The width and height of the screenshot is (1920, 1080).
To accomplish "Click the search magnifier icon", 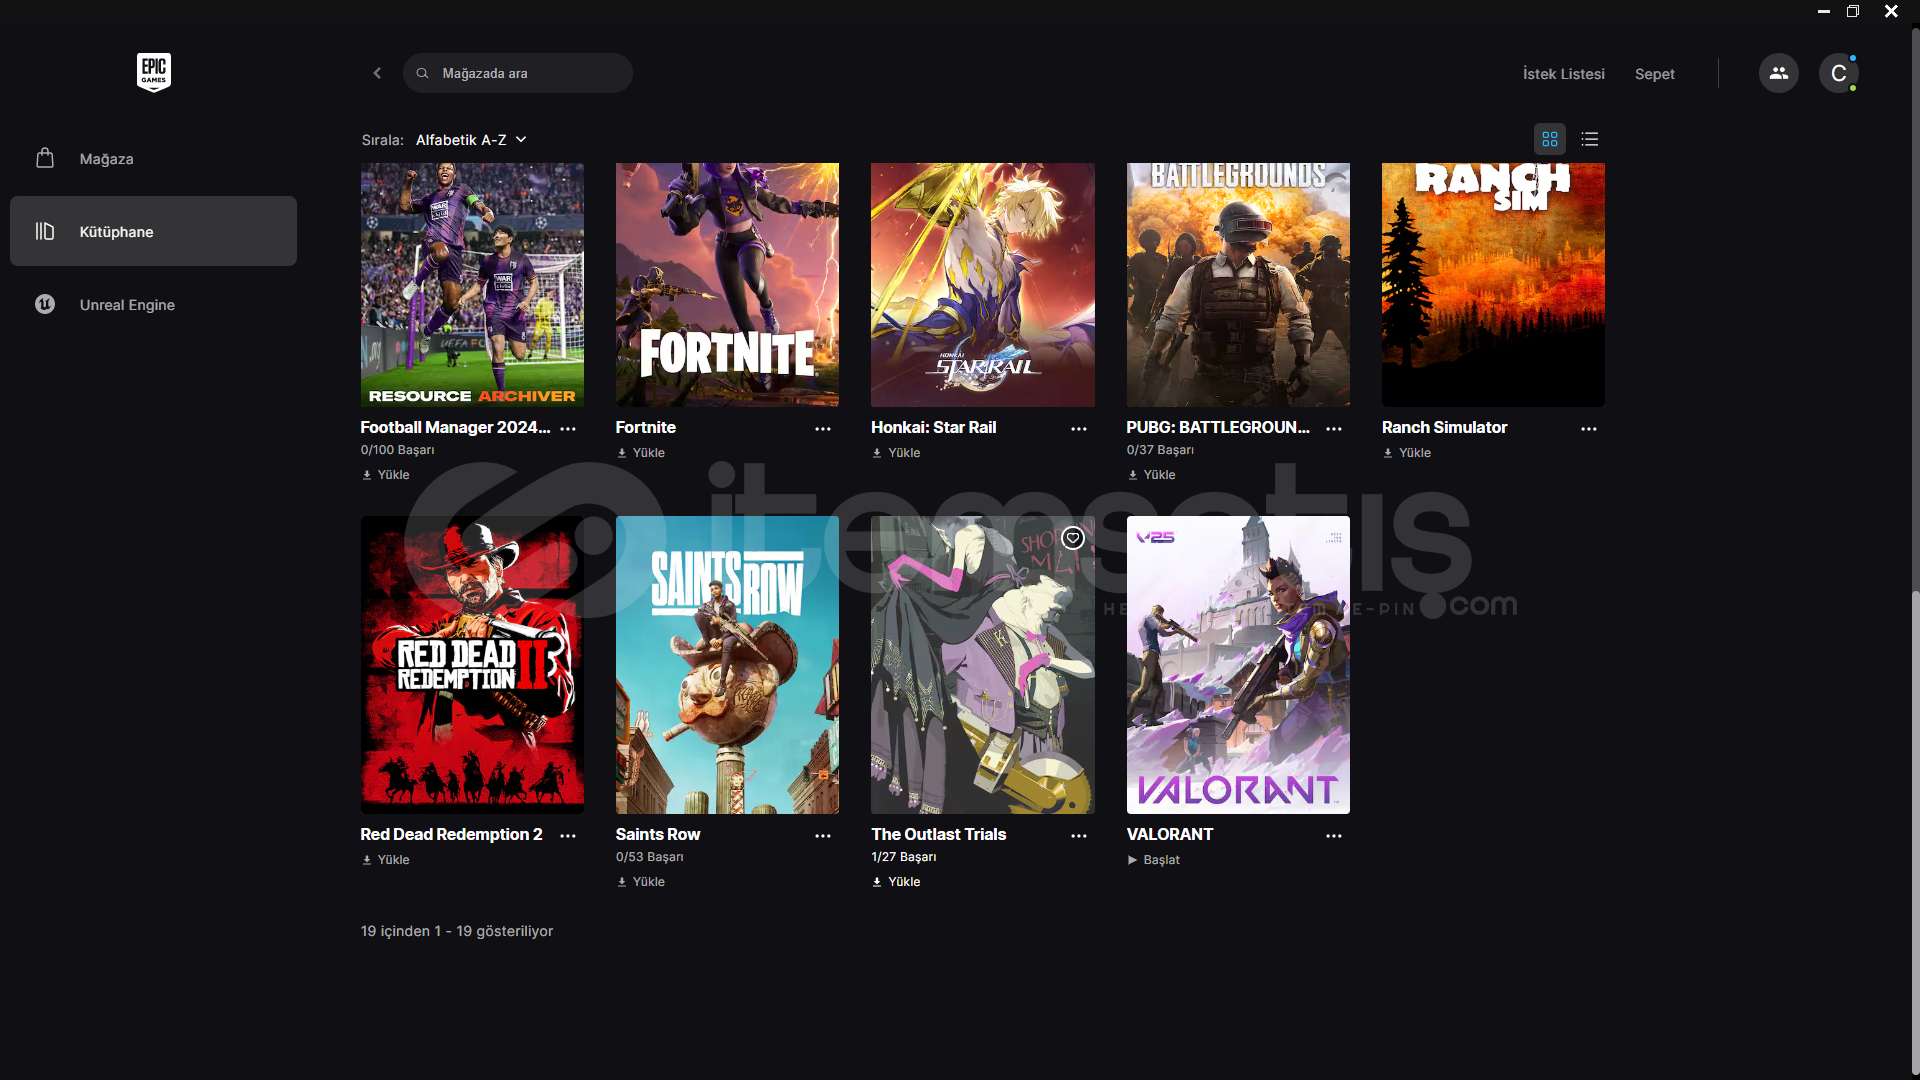I will pos(423,73).
